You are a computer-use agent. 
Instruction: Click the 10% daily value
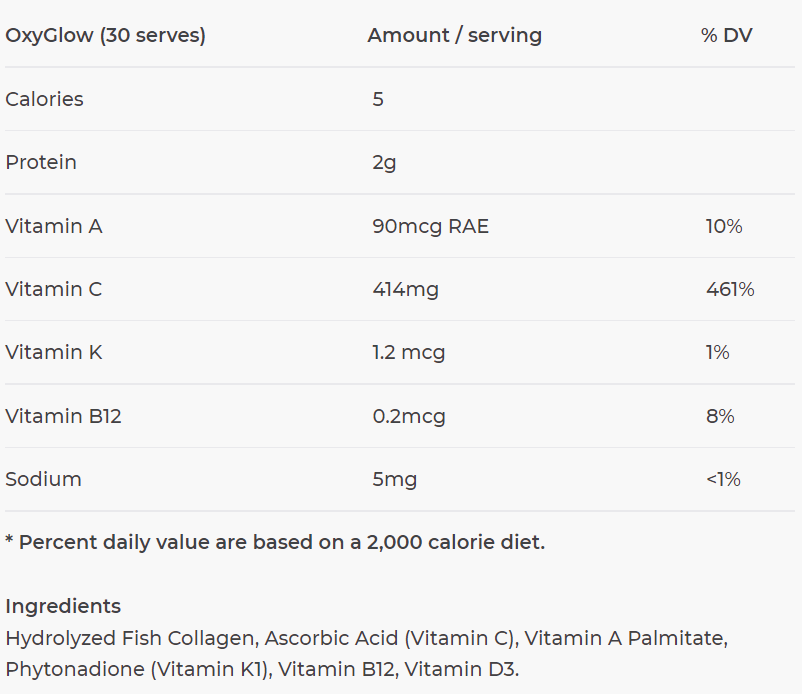724,226
